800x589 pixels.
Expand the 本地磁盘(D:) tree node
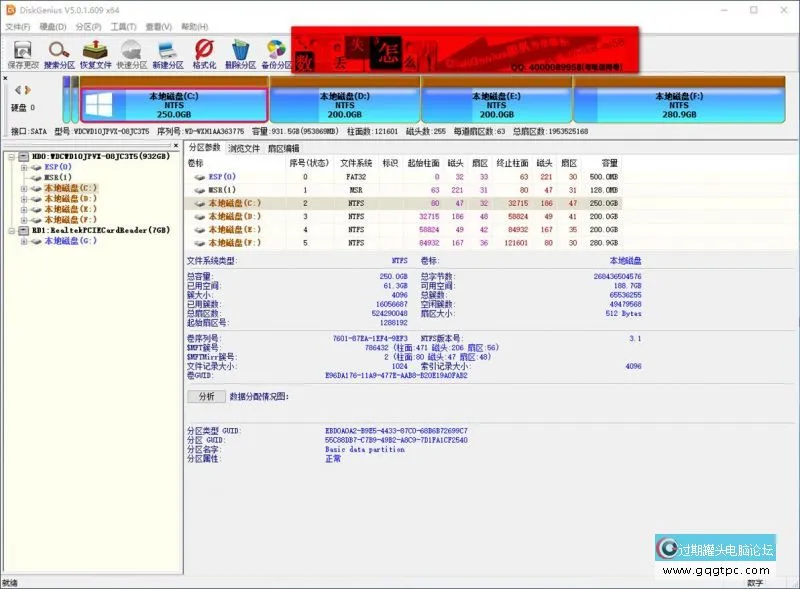23,199
